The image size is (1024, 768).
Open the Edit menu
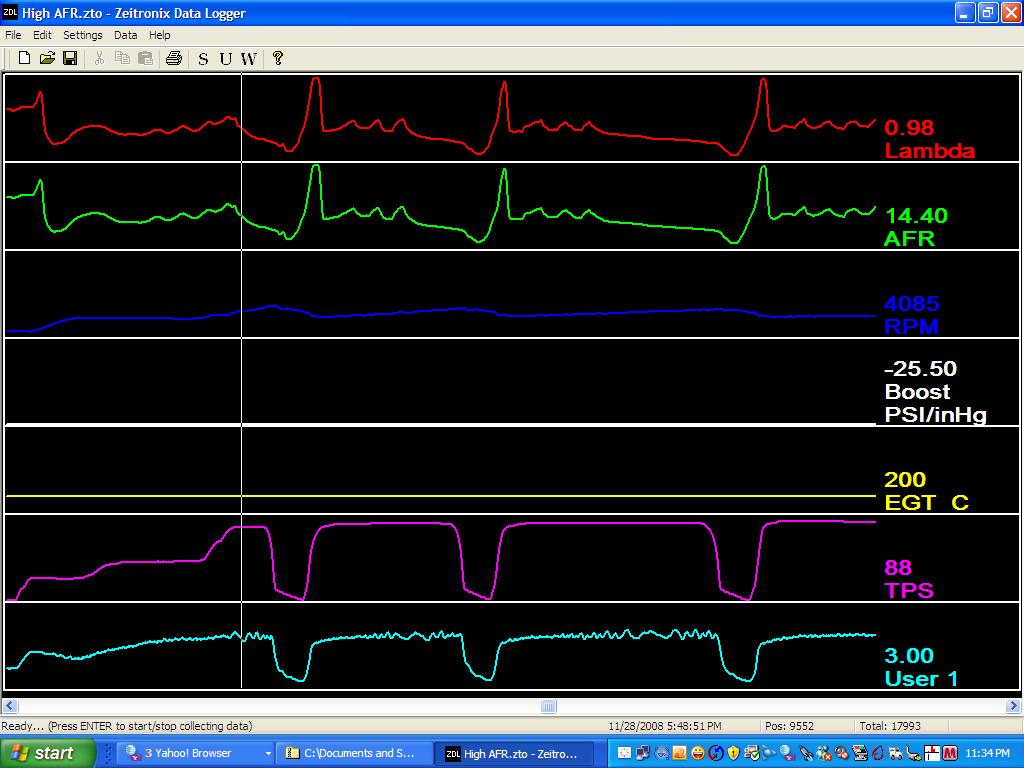(42, 35)
